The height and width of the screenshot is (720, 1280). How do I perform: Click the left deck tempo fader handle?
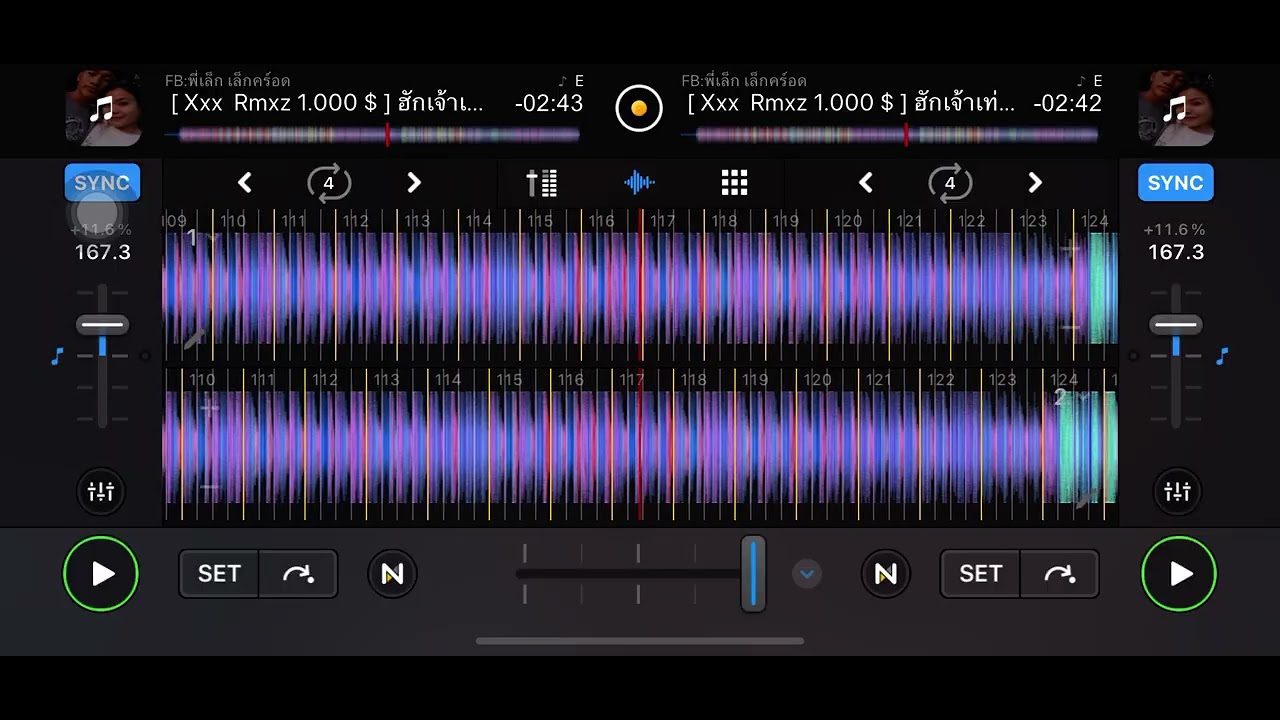(x=102, y=325)
